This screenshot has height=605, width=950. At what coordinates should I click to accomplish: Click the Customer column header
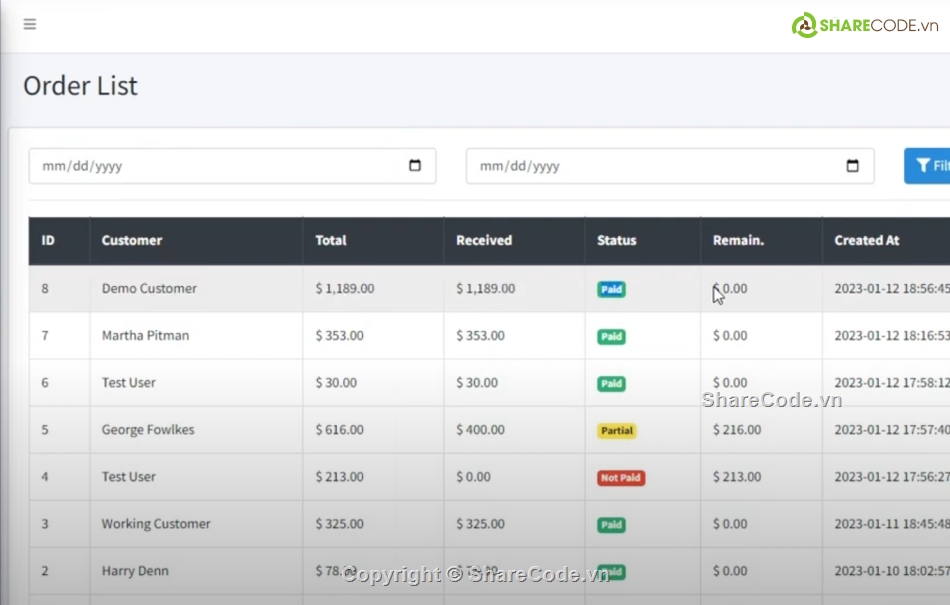coord(132,240)
